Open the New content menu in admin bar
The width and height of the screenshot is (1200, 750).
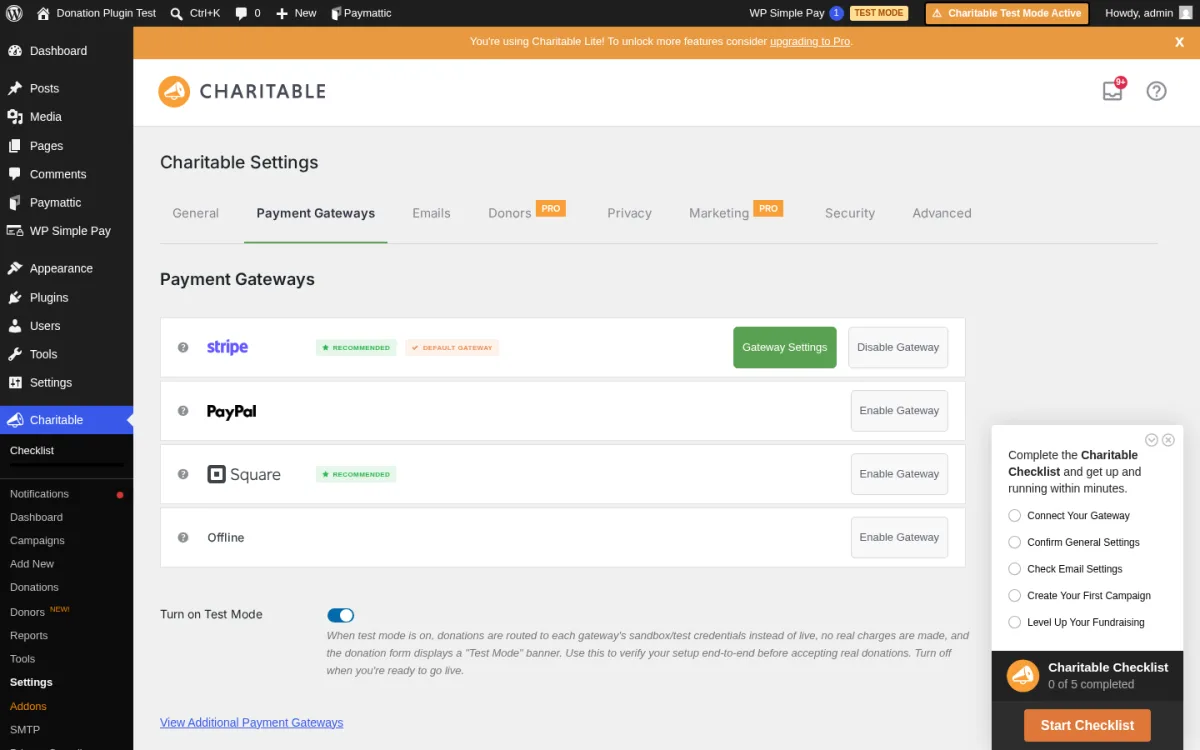296,13
